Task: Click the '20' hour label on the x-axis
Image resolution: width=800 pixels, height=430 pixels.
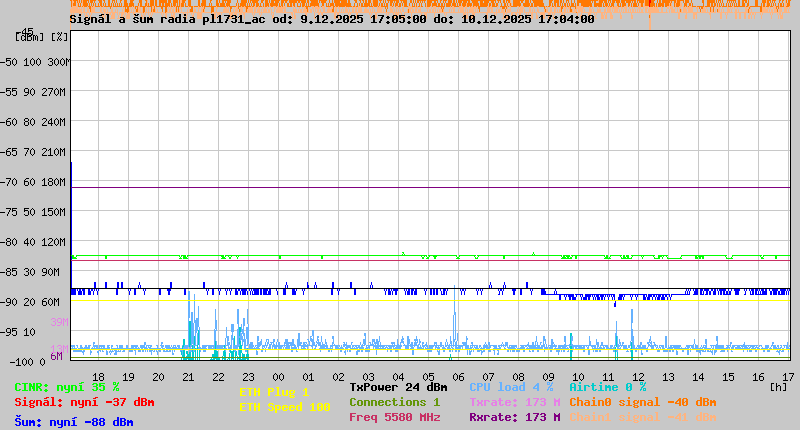Action: tap(158, 377)
